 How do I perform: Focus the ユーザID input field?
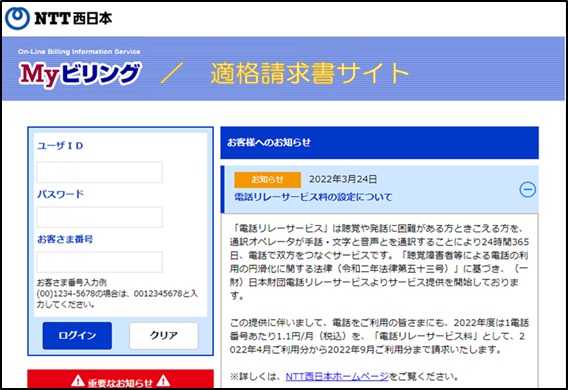pyautogui.click(x=100, y=172)
